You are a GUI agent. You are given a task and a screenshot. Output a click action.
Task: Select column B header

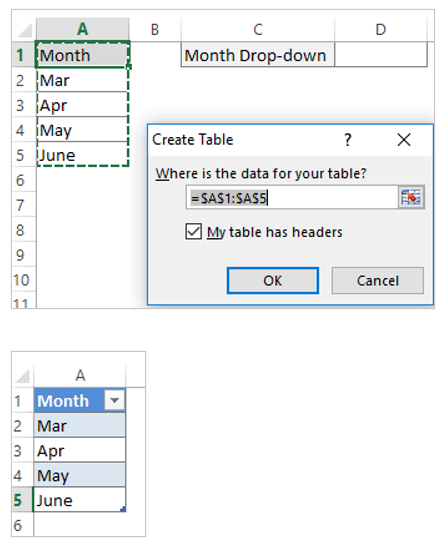[x=155, y=29]
